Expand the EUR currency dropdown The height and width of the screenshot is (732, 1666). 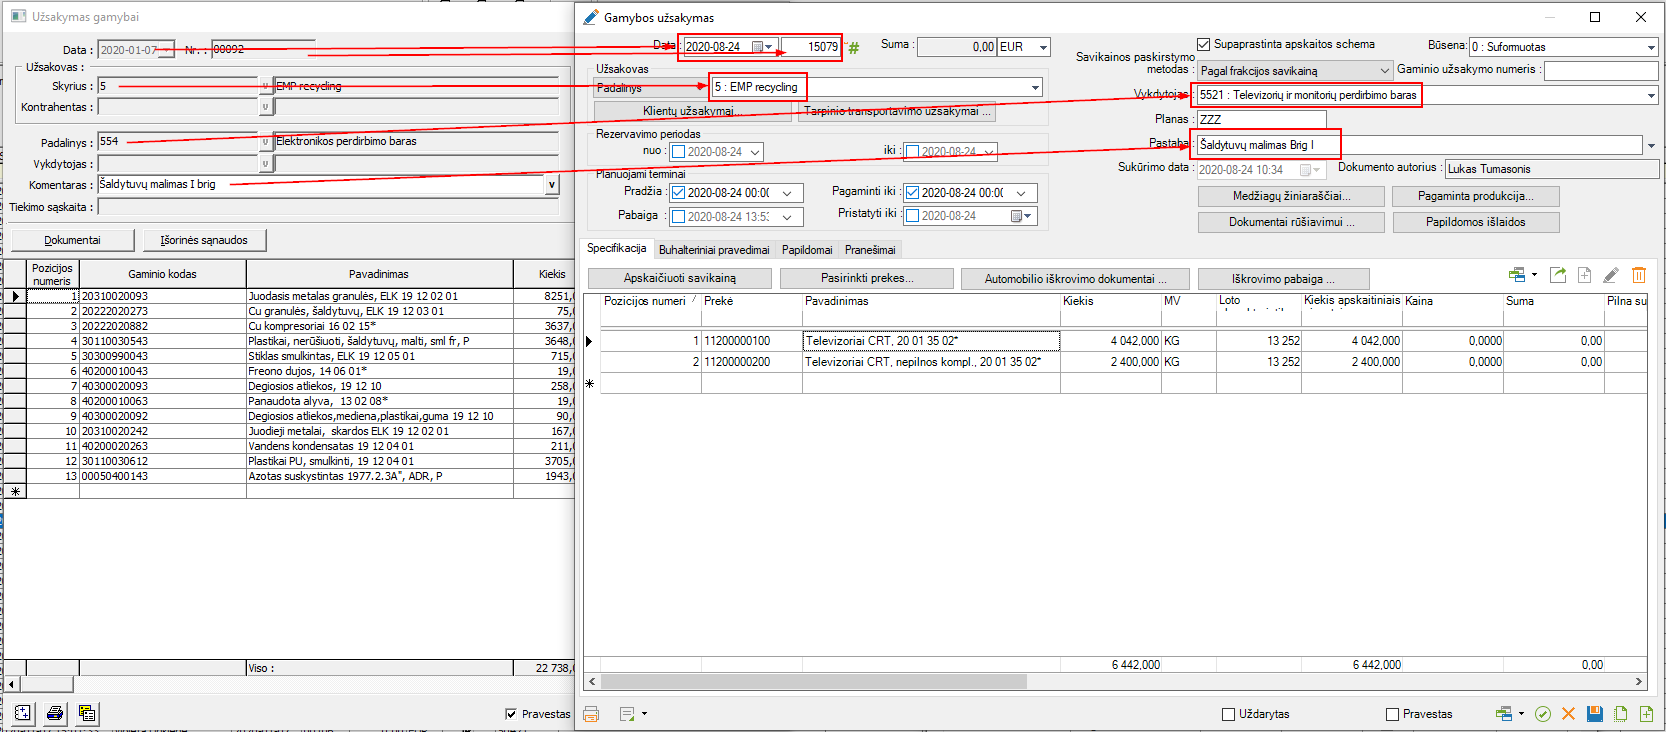click(x=1043, y=47)
